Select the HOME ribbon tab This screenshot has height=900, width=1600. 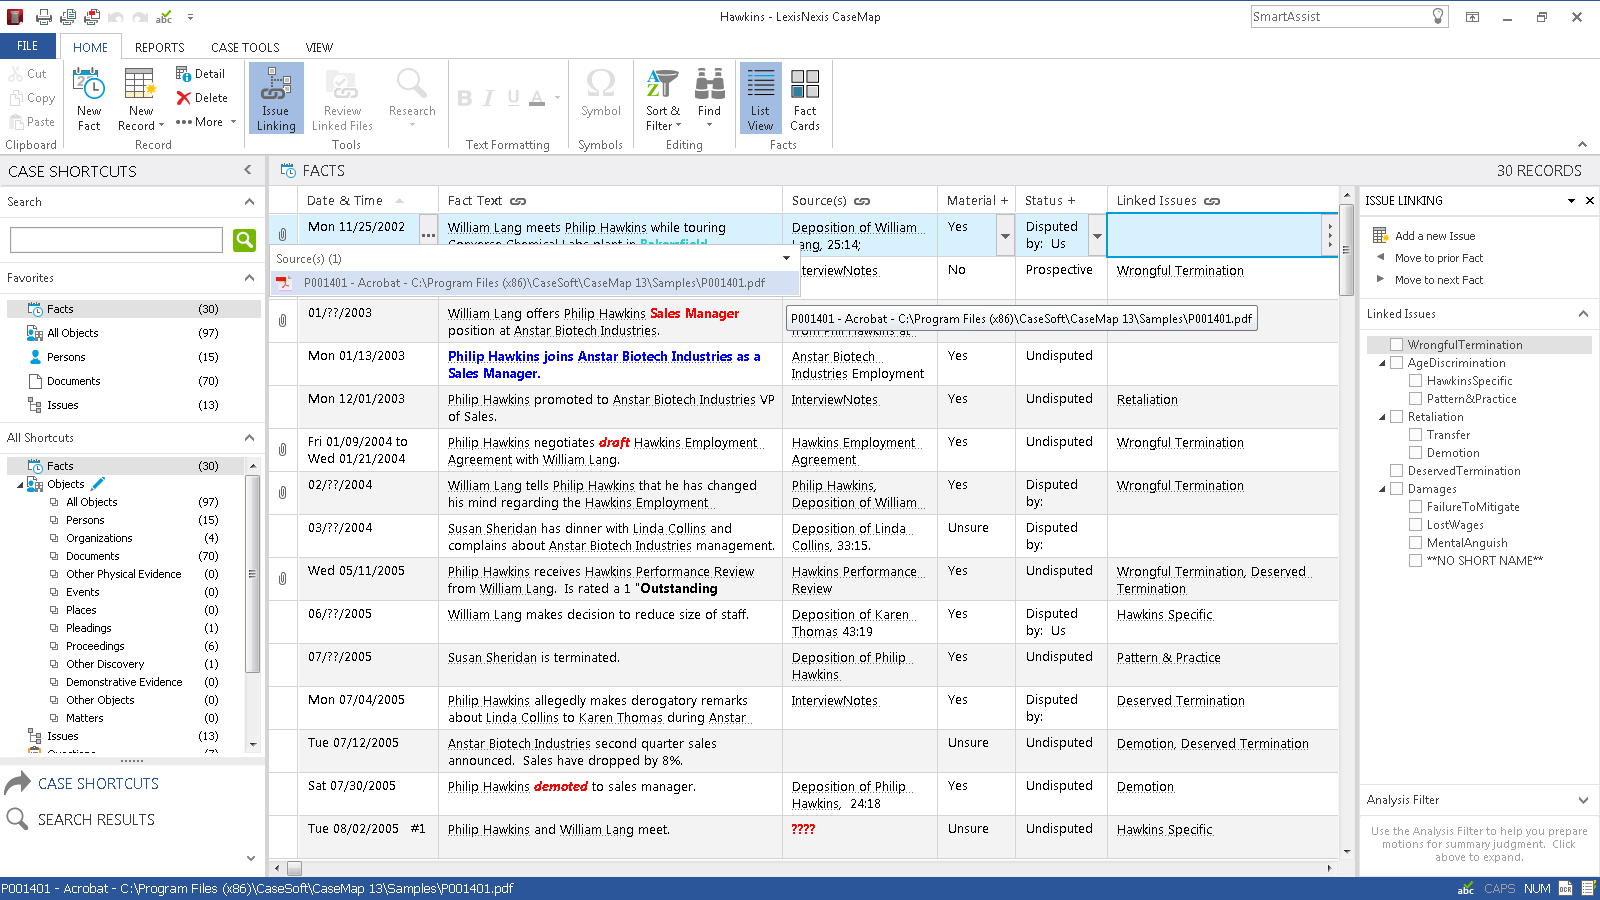90,47
